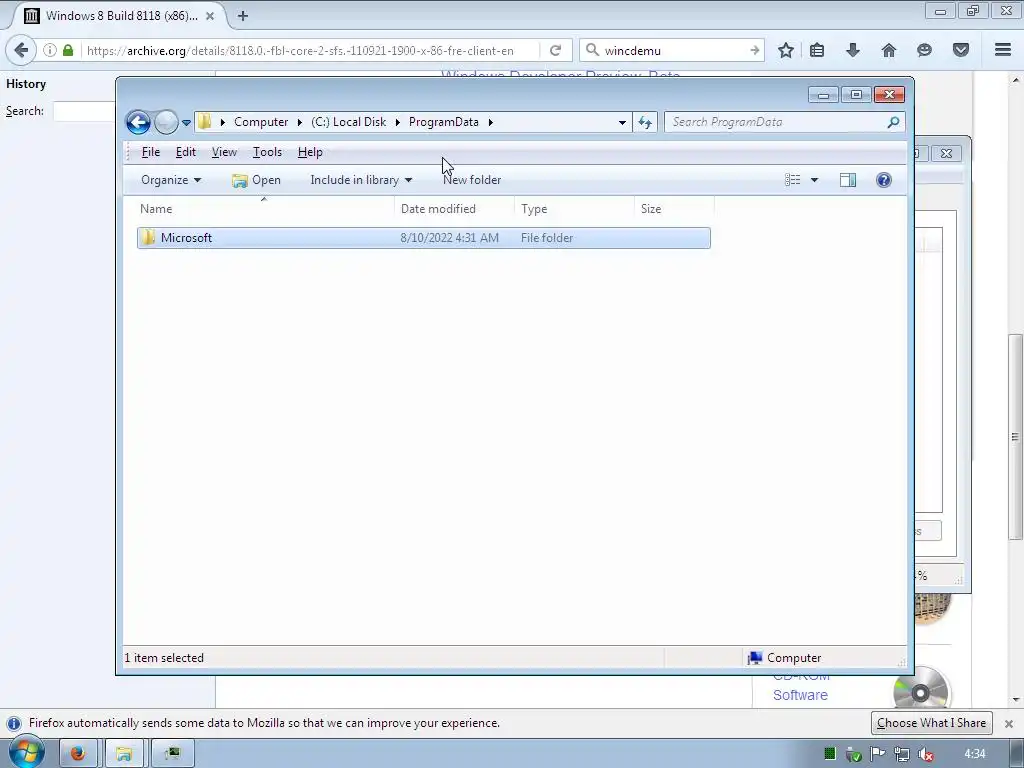1024x768 pixels.
Task: Open the Firefox hamburger menu
Action: 1003,50
